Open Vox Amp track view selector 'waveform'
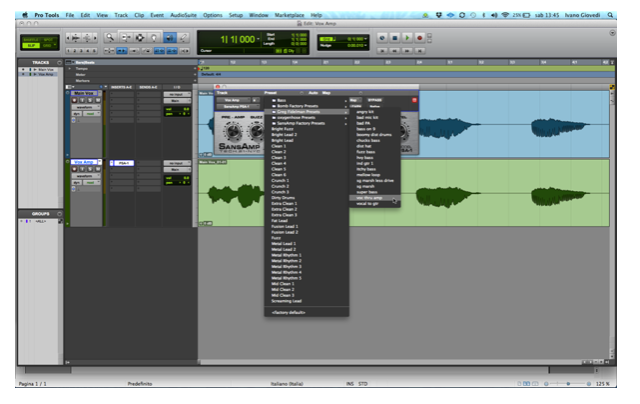 (86, 175)
